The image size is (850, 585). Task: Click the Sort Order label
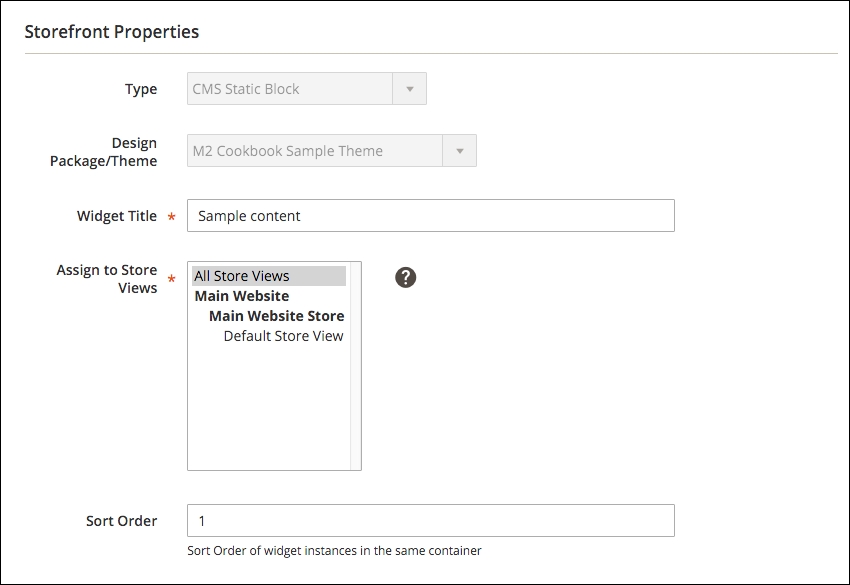[x=121, y=521]
